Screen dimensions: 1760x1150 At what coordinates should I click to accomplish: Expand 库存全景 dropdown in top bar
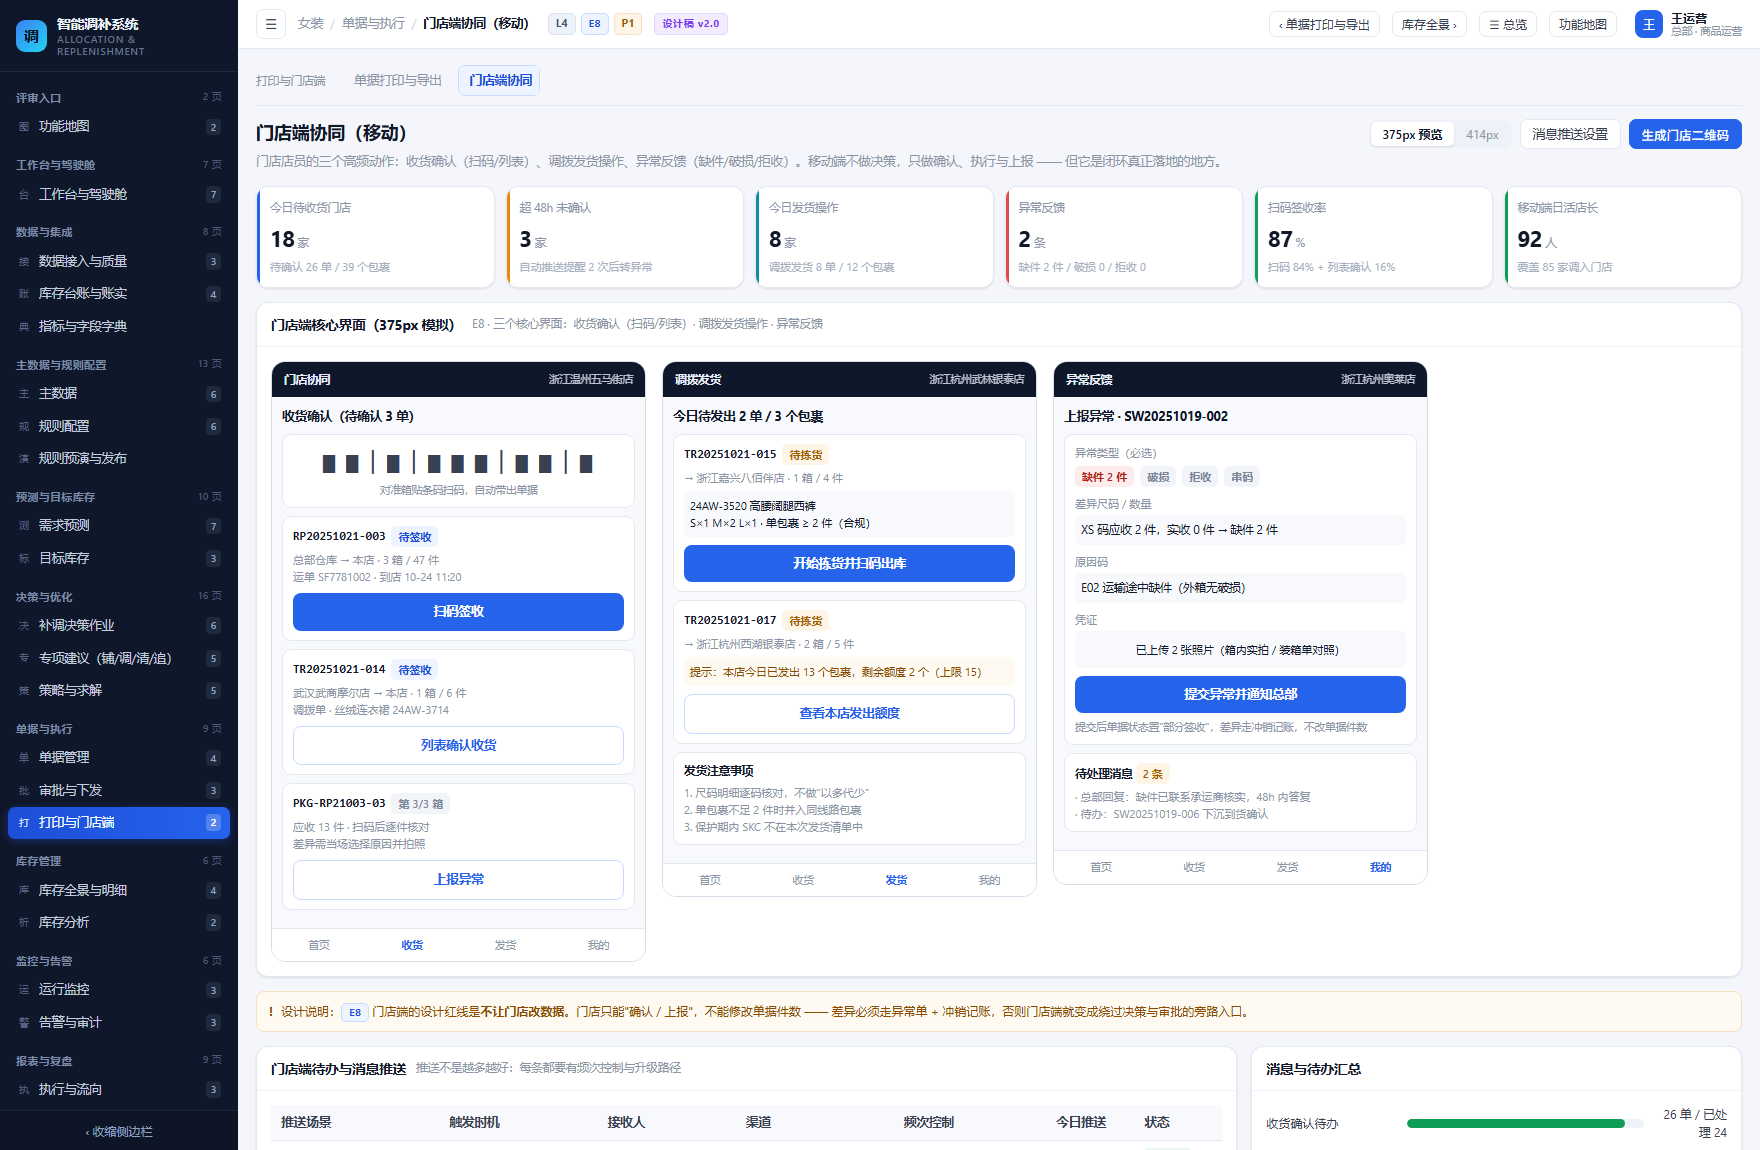click(x=1429, y=24)
